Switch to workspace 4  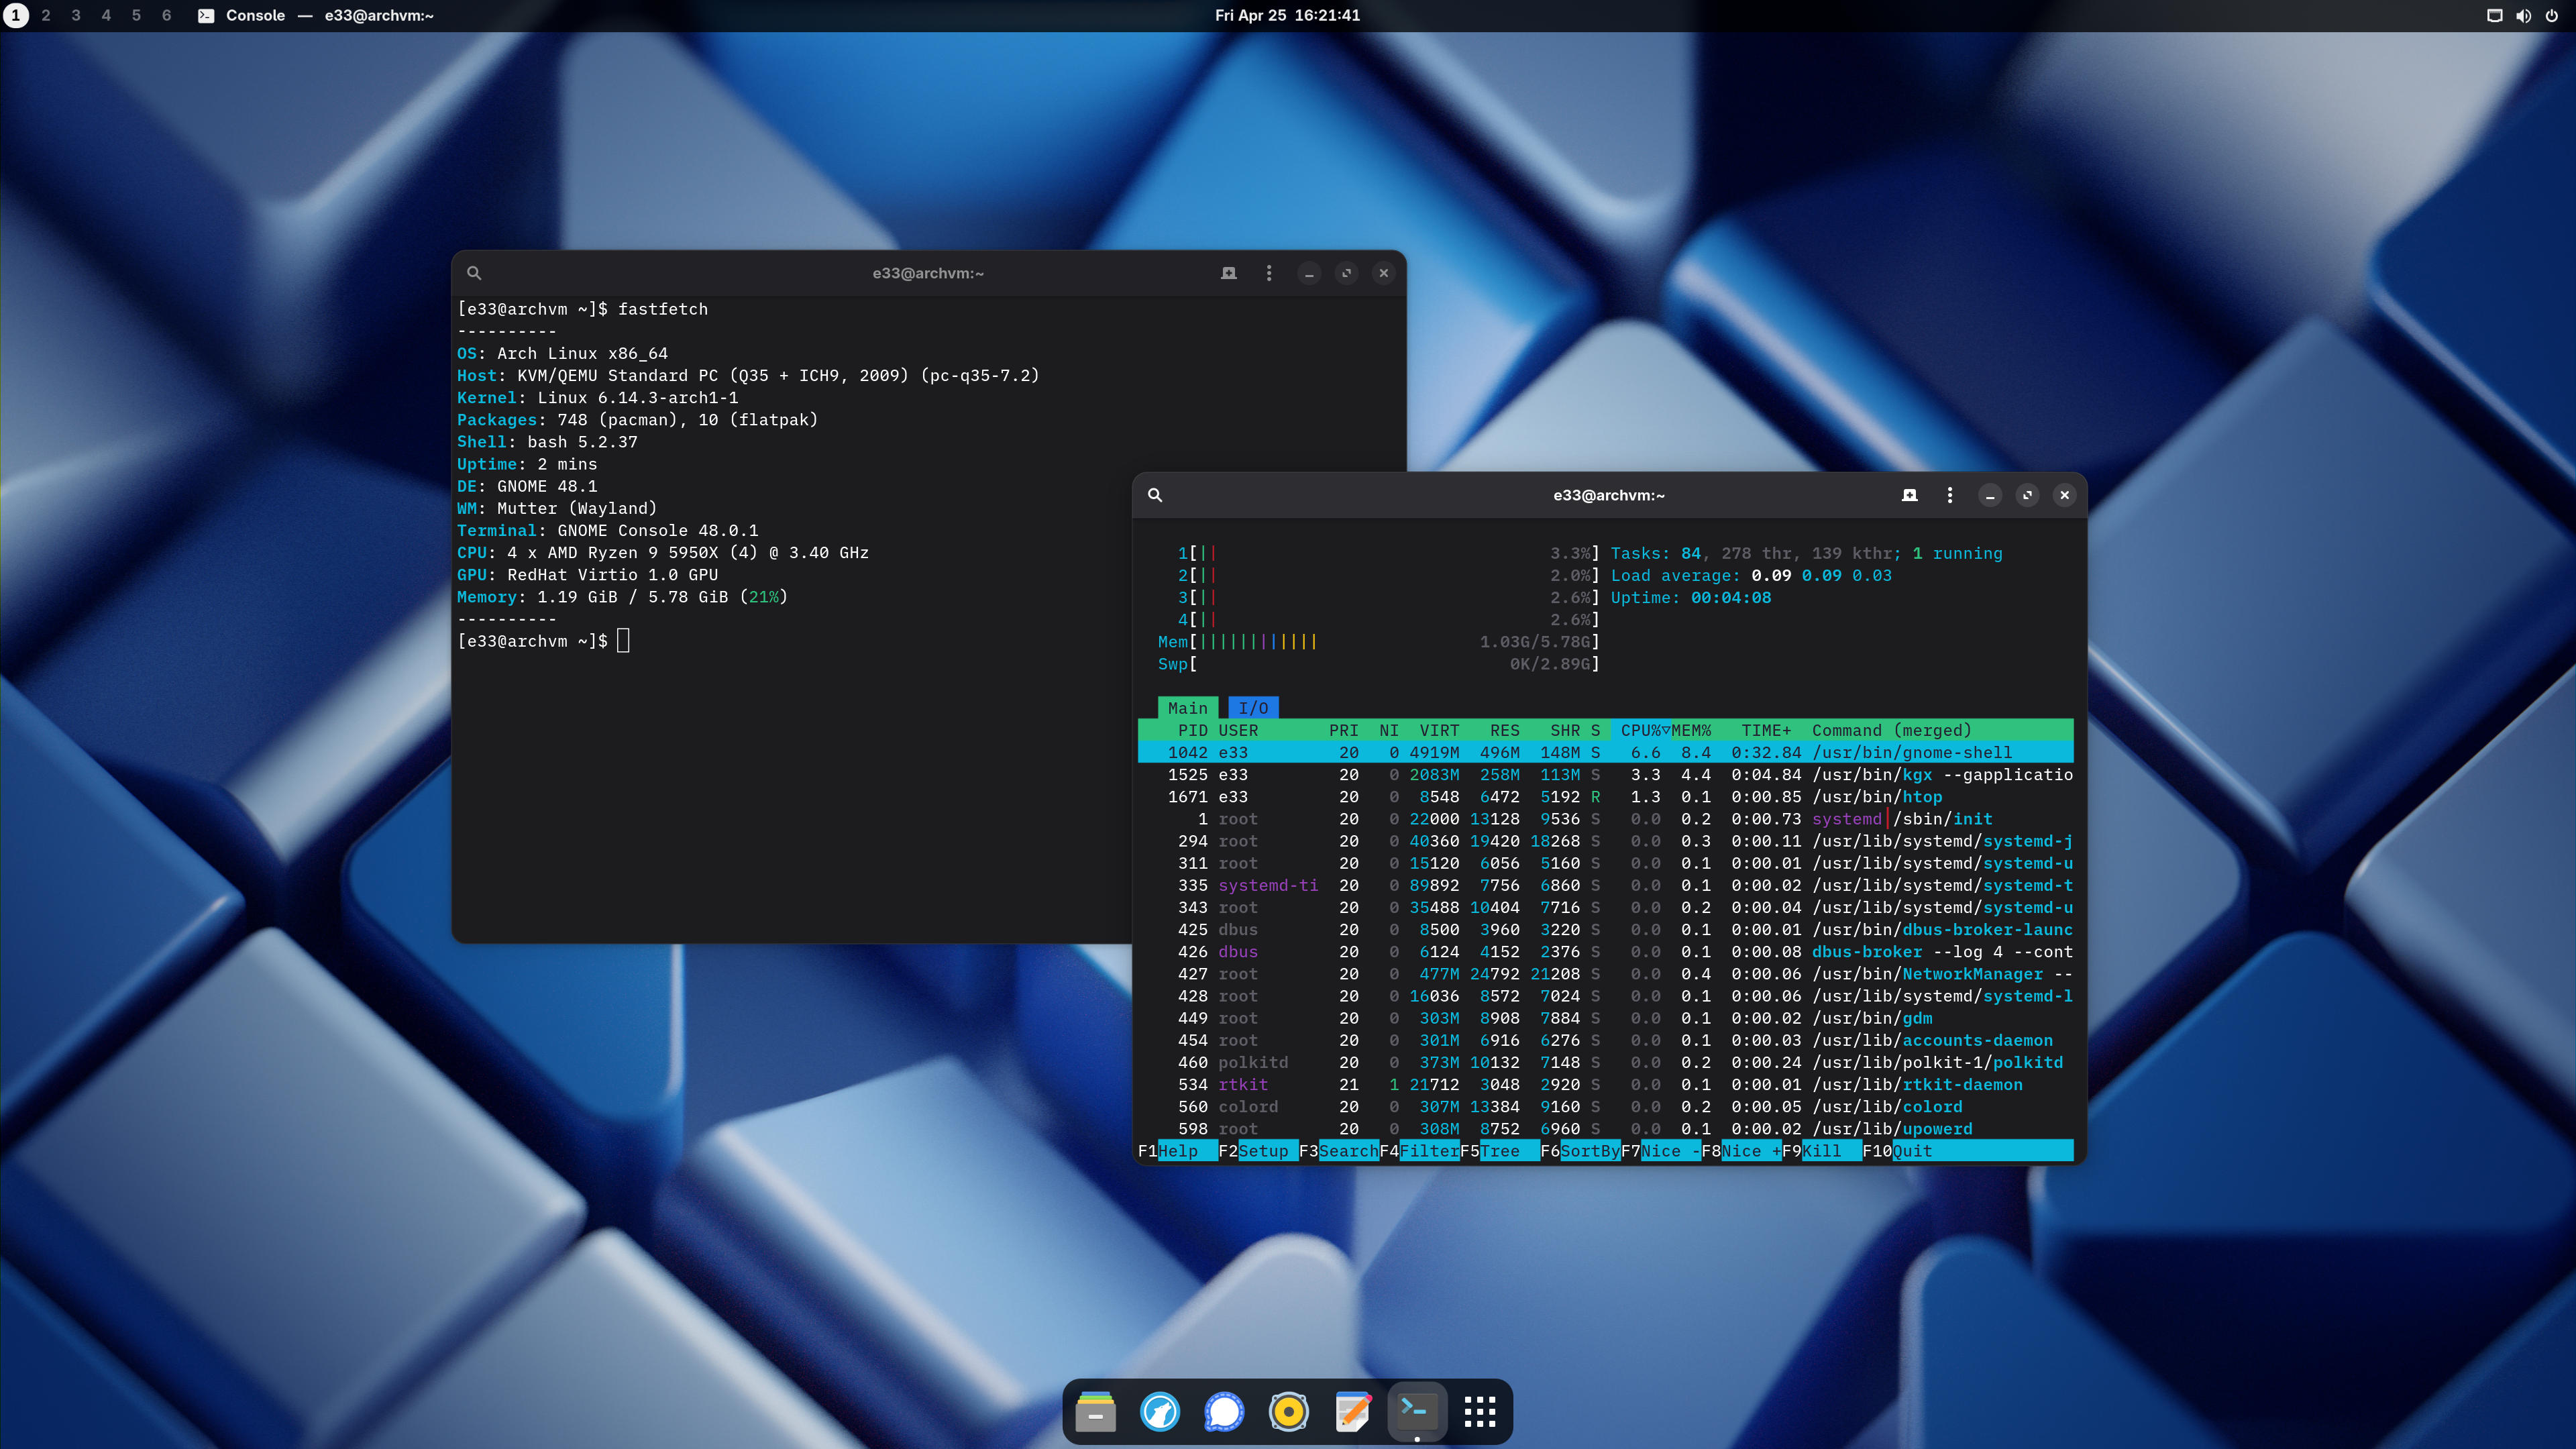click(106, 15)
